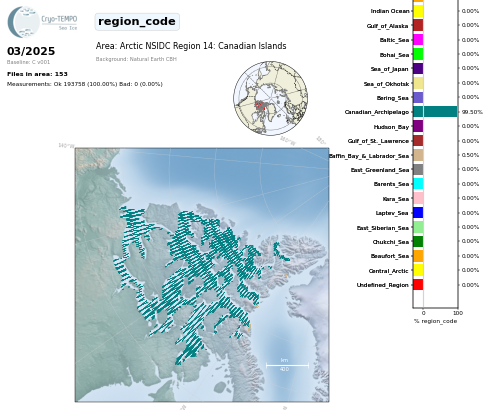Click the Laptev_Sea blue swatch
The height and width of the screenshot is (410, 492).
click(x=418, y=213)
